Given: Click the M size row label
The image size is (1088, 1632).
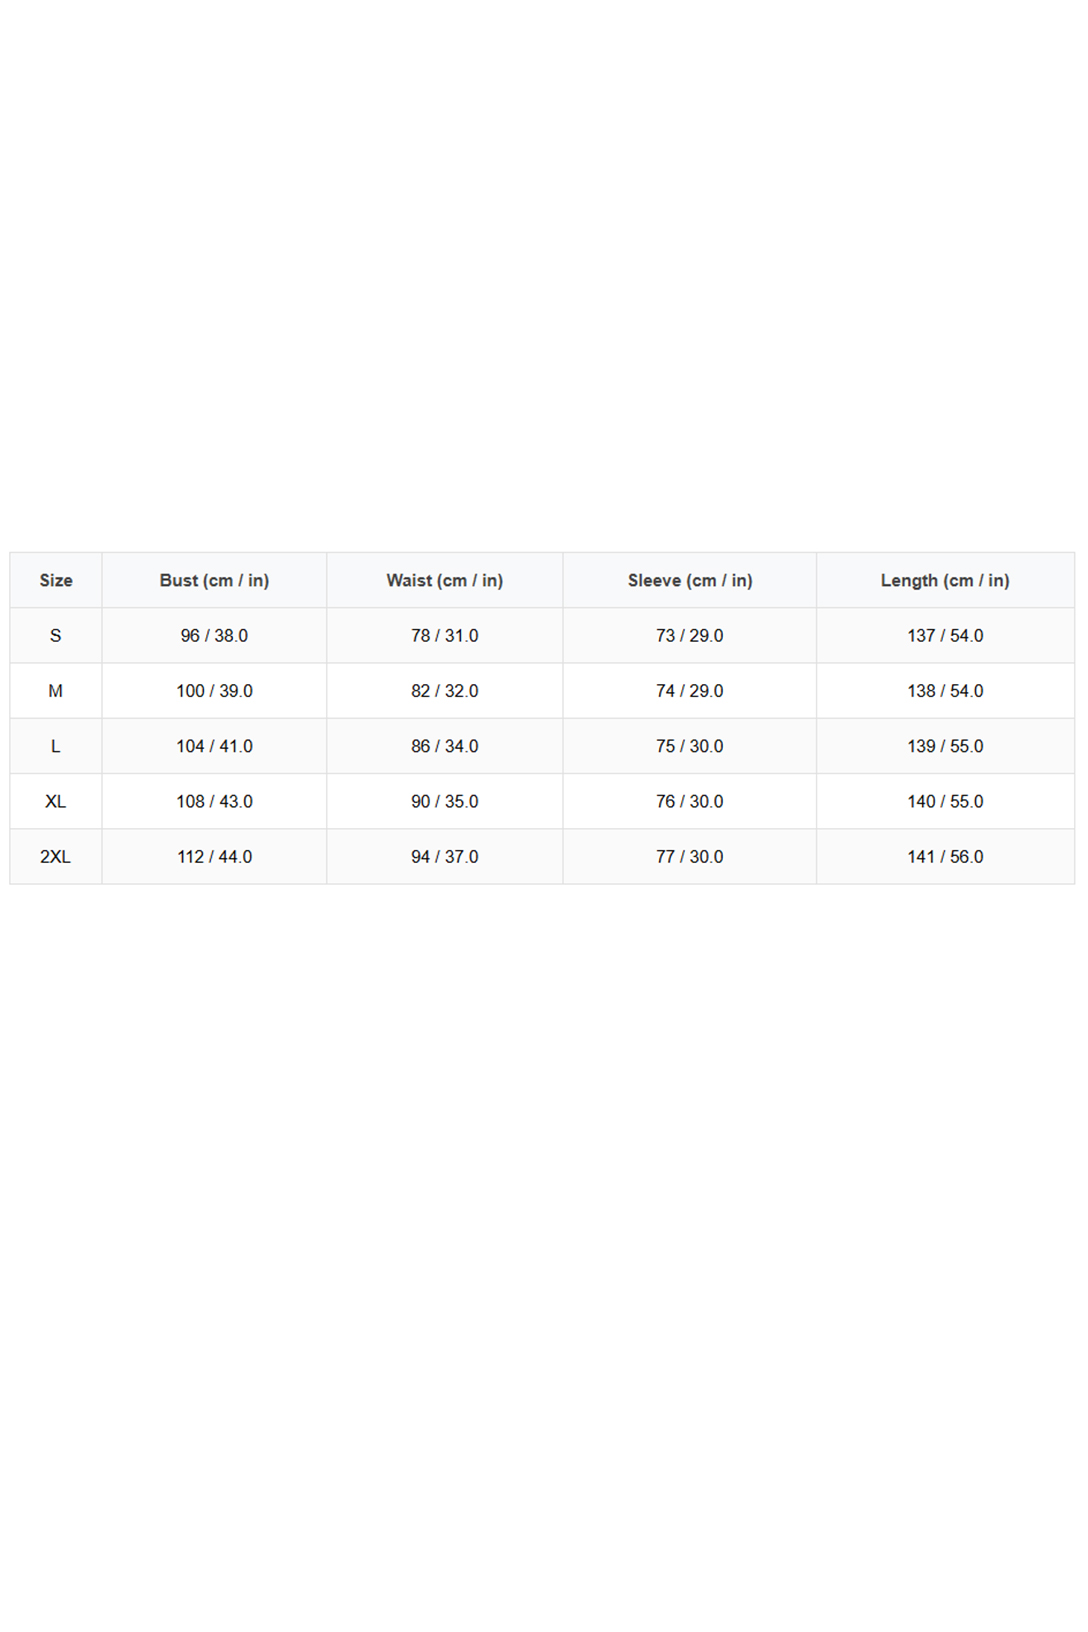Looking at the screenshot, I should (56, 691).
